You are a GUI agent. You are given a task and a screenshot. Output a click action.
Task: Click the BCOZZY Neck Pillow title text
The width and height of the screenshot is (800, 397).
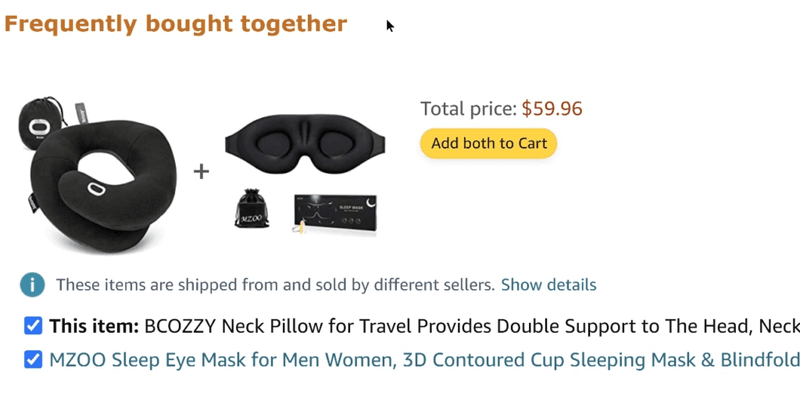coord(472,326)
